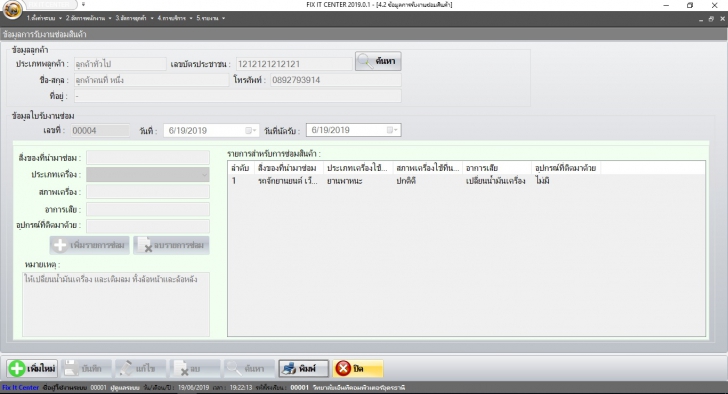Click the item brought for repair field

click(148, 157)
